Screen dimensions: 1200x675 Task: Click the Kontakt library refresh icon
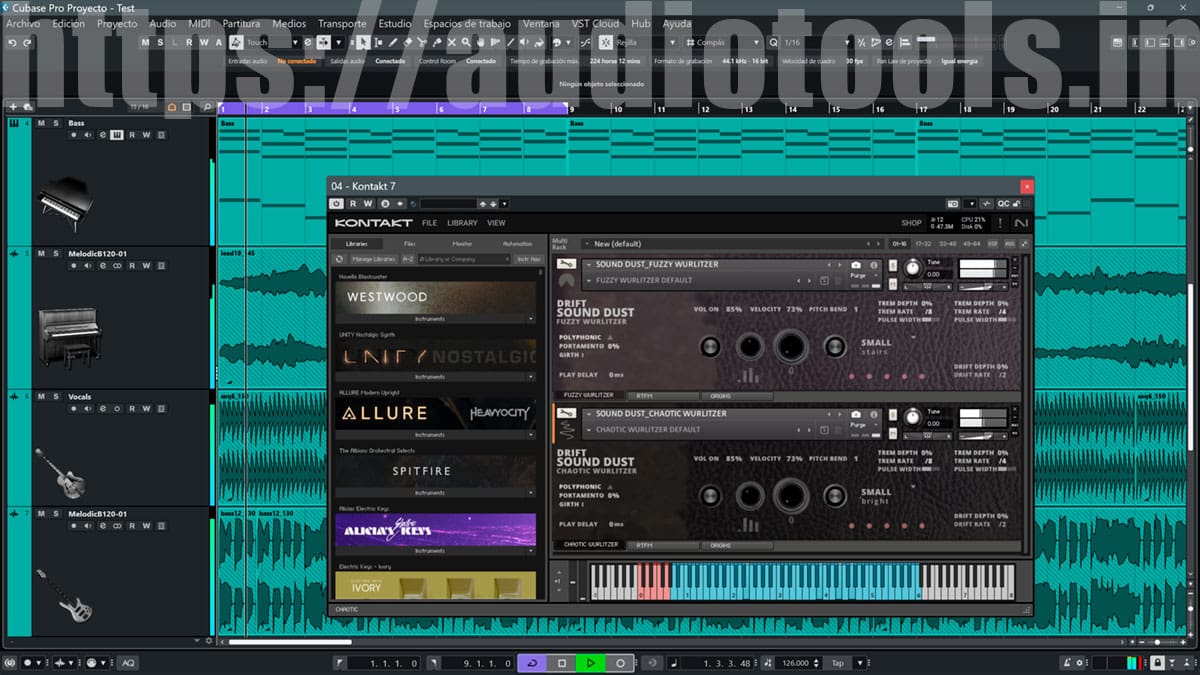coord(340,259)
